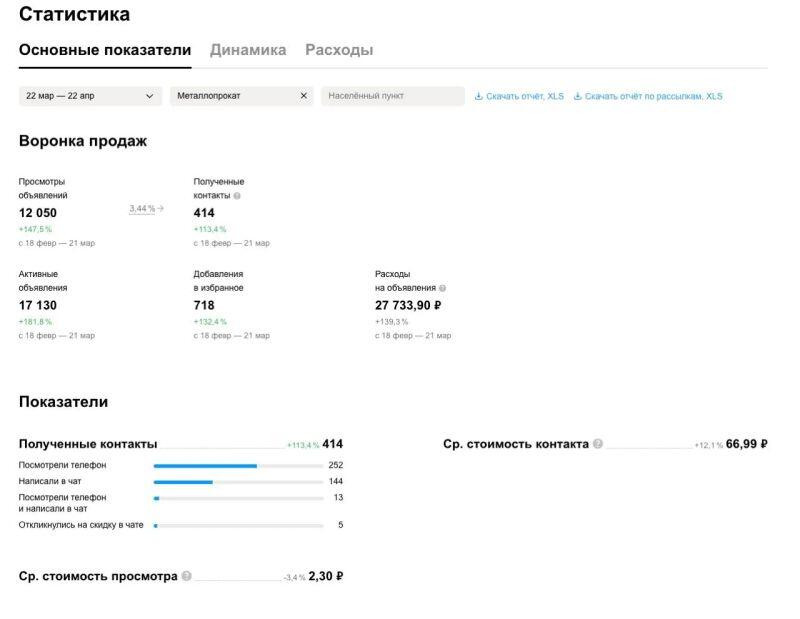The height and width of the screenshot is (619, 800).
Task: Click download icon for XLS report
Action: coord(479,97)
